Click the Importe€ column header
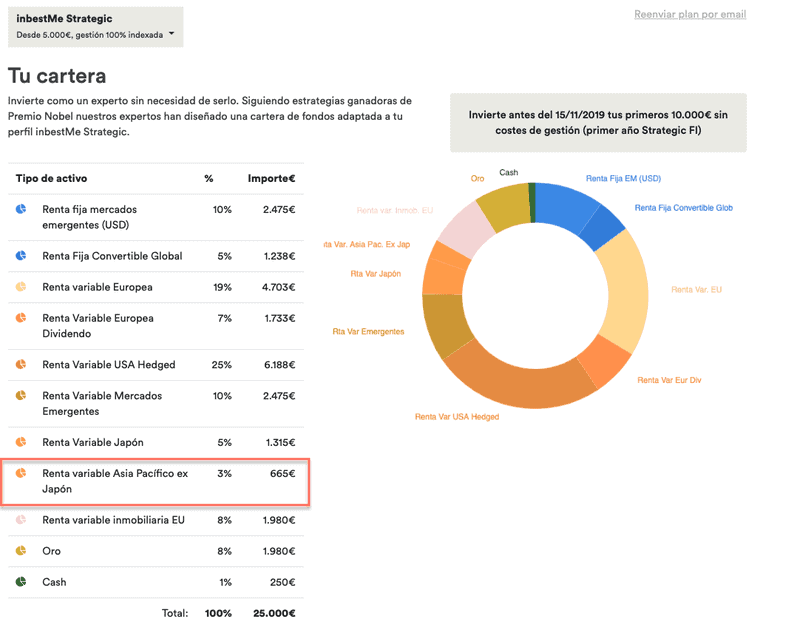Screen dimensions: 800x633 271,179
